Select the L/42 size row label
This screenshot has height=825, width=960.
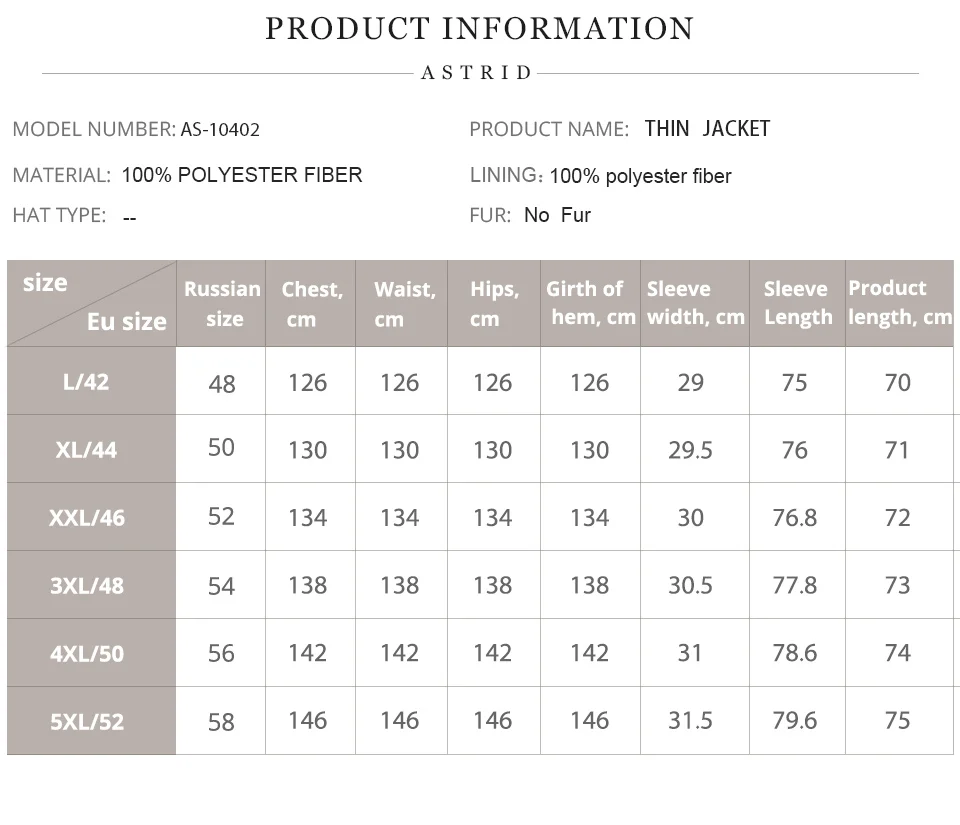point(86,381)
